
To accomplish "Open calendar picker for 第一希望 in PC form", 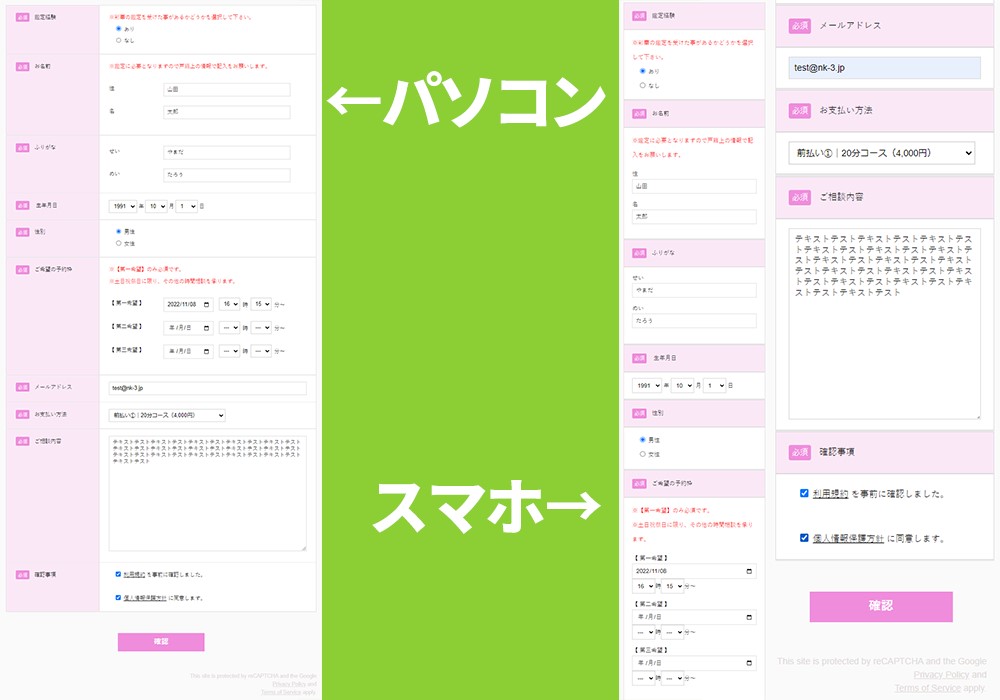I will click(207, 304).
